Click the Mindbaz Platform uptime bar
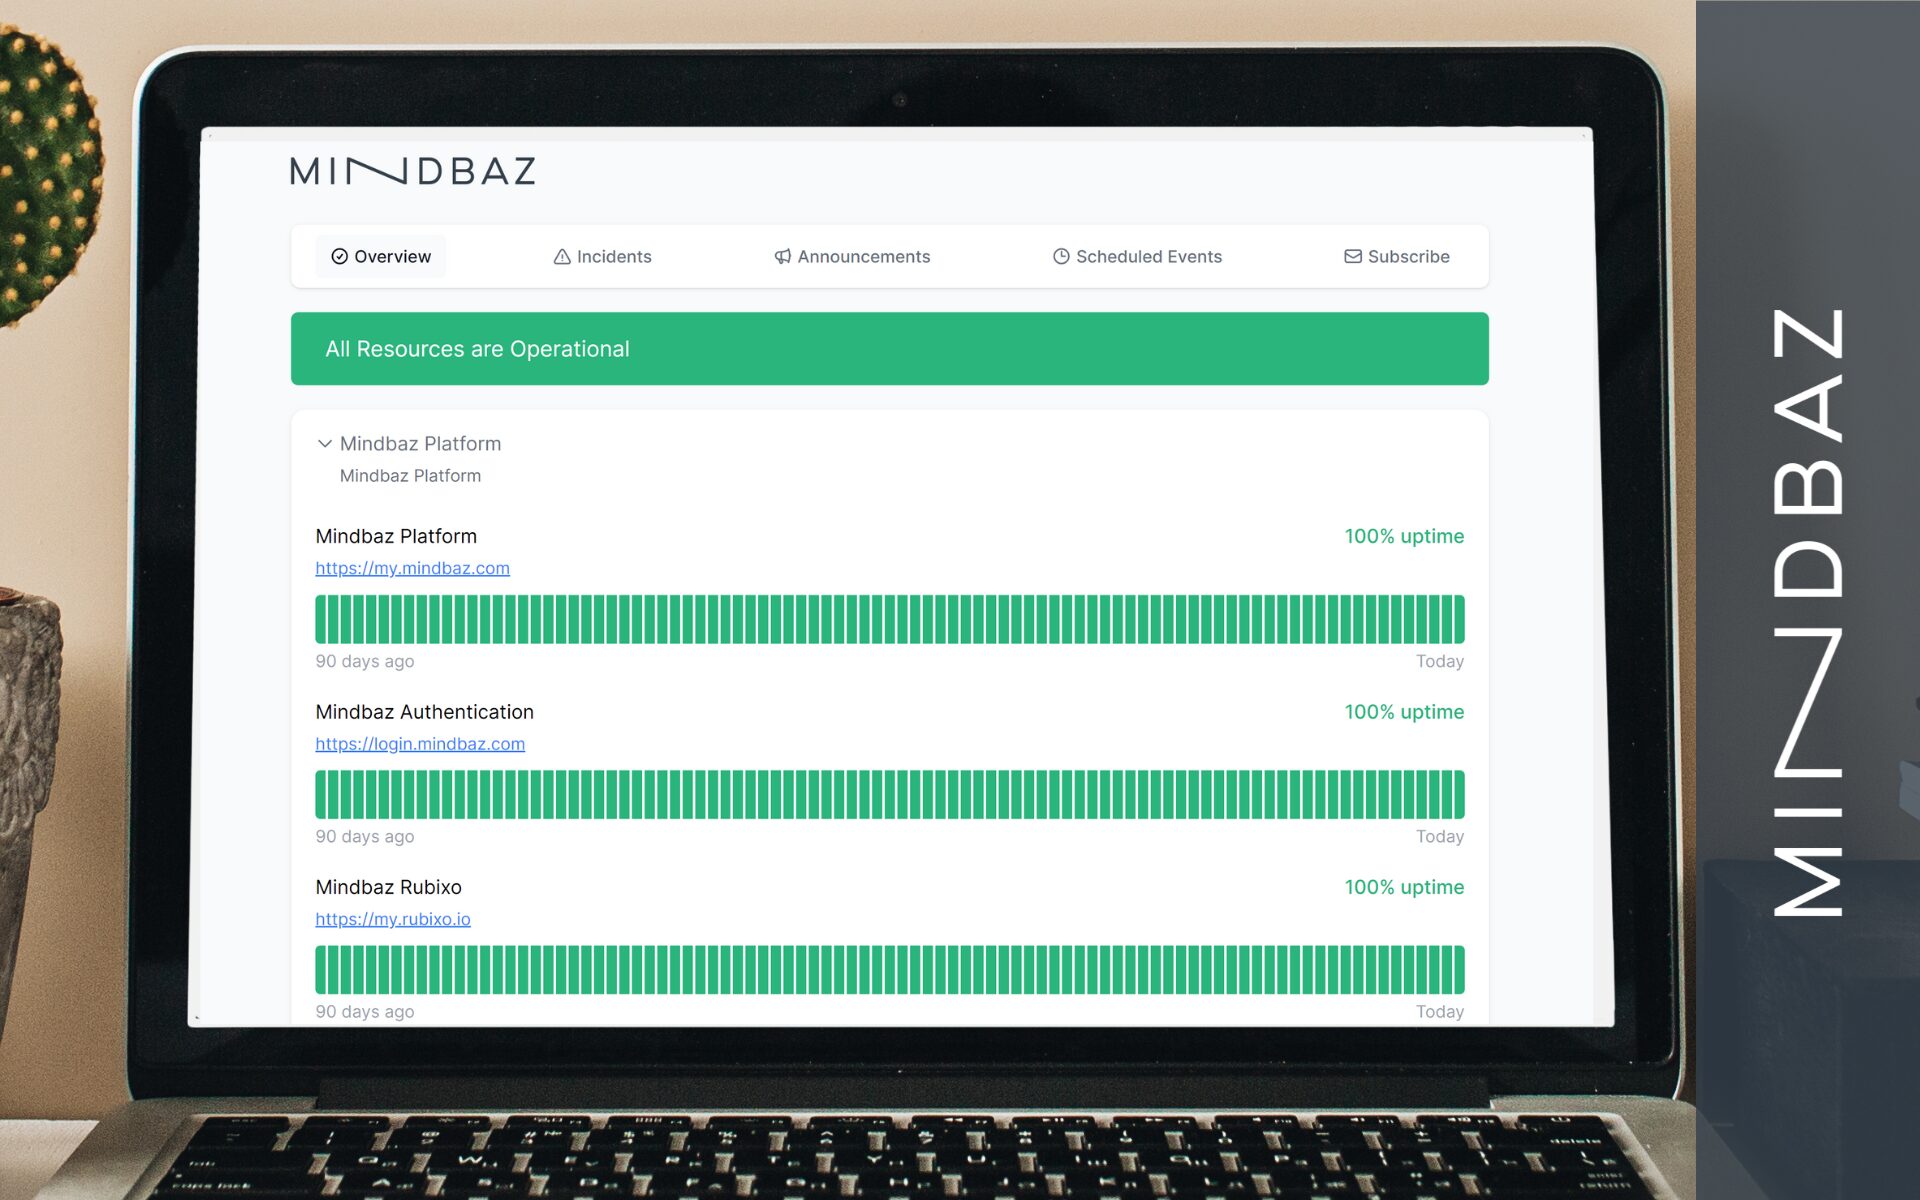 889,619
